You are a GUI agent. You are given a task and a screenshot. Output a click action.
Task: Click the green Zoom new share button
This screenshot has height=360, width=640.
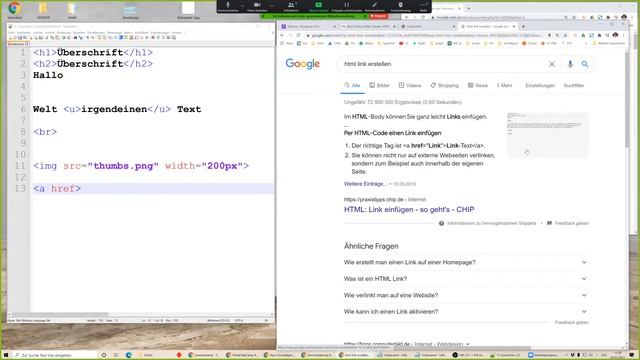(x=318, y=6)
